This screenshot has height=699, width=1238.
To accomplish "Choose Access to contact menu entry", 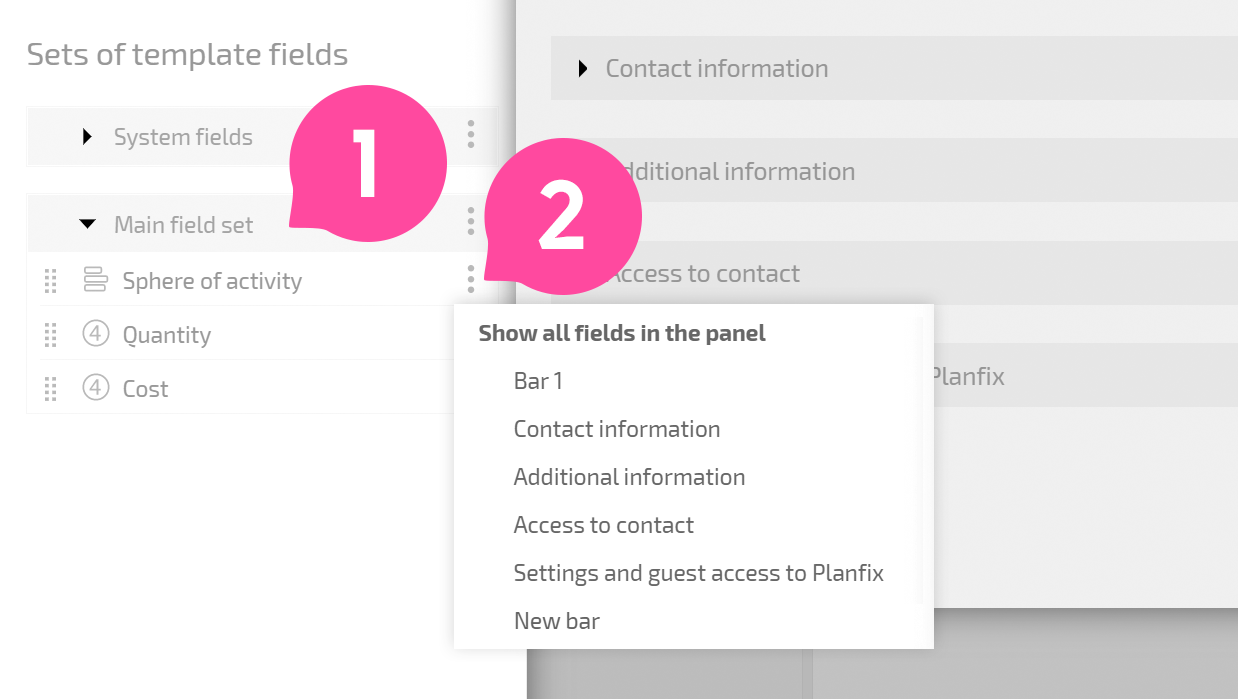I will click(x=604, y=525).
